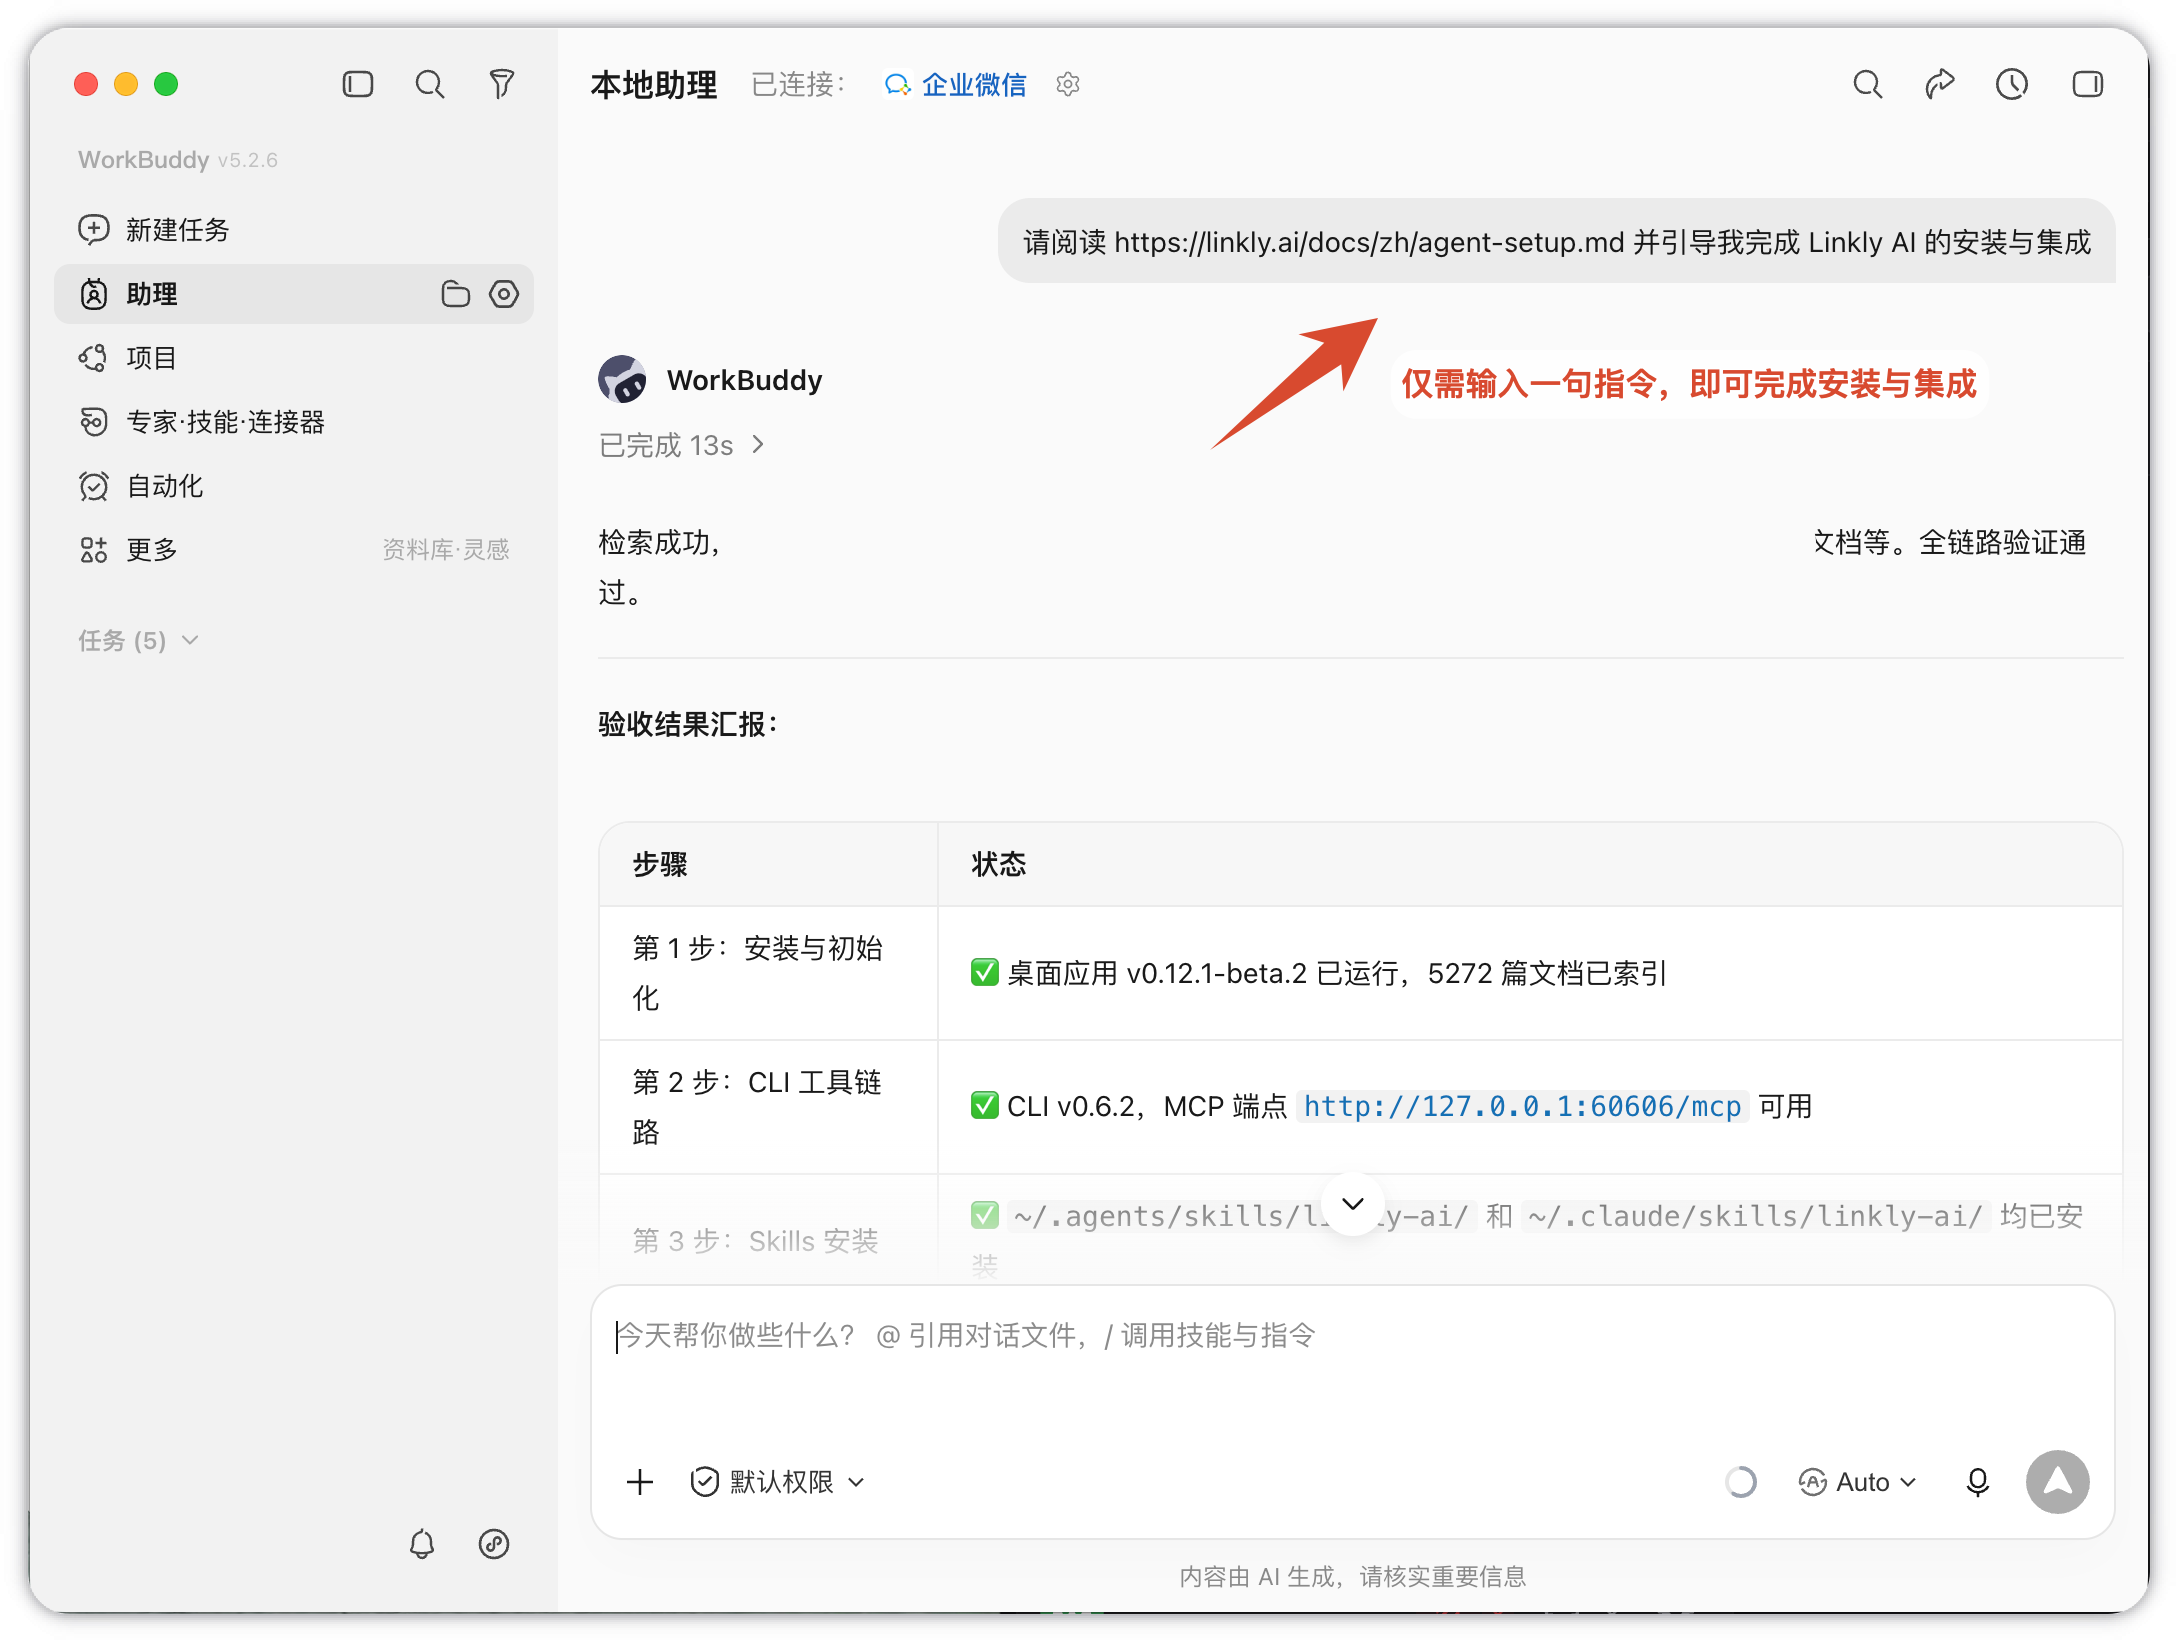This screenshot has height=1642, width=2178.
Task: Click user message bubble with linkly.ai URL
Action: click(x=1557, y=241)
